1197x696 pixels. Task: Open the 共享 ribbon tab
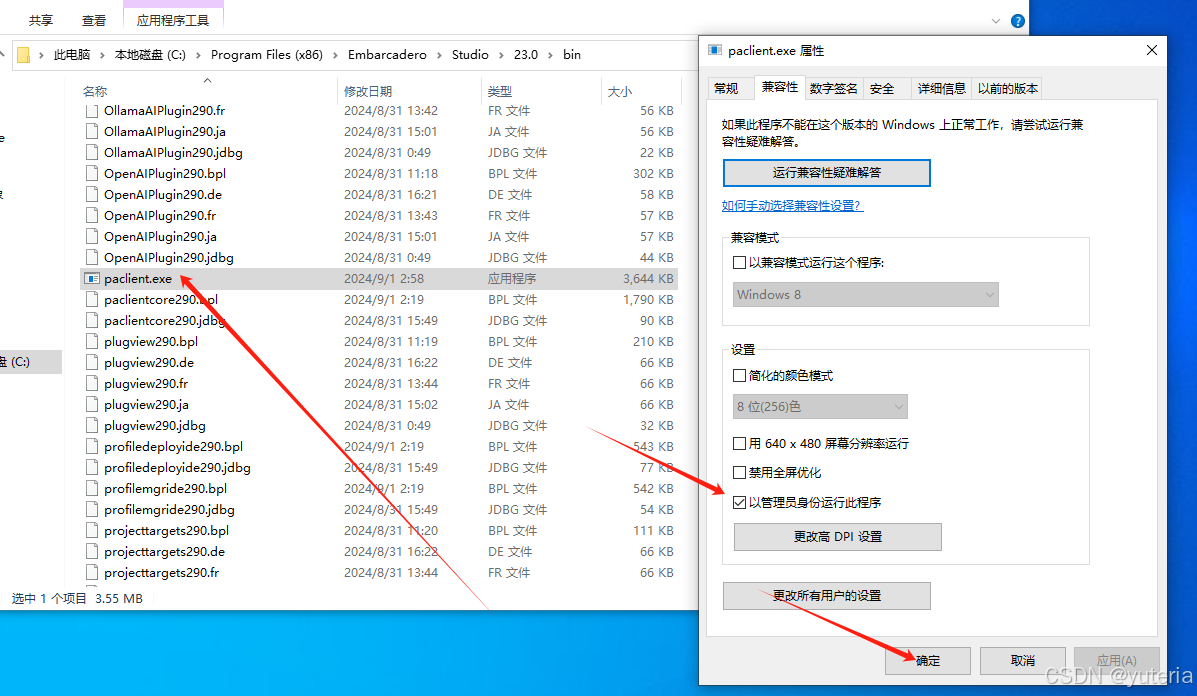[41, 21]
